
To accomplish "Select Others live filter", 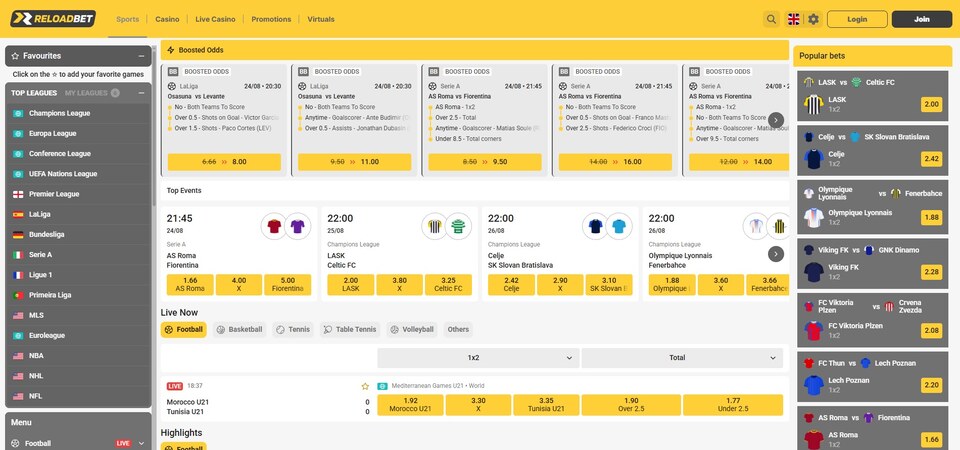I will [x=458, y=329].
